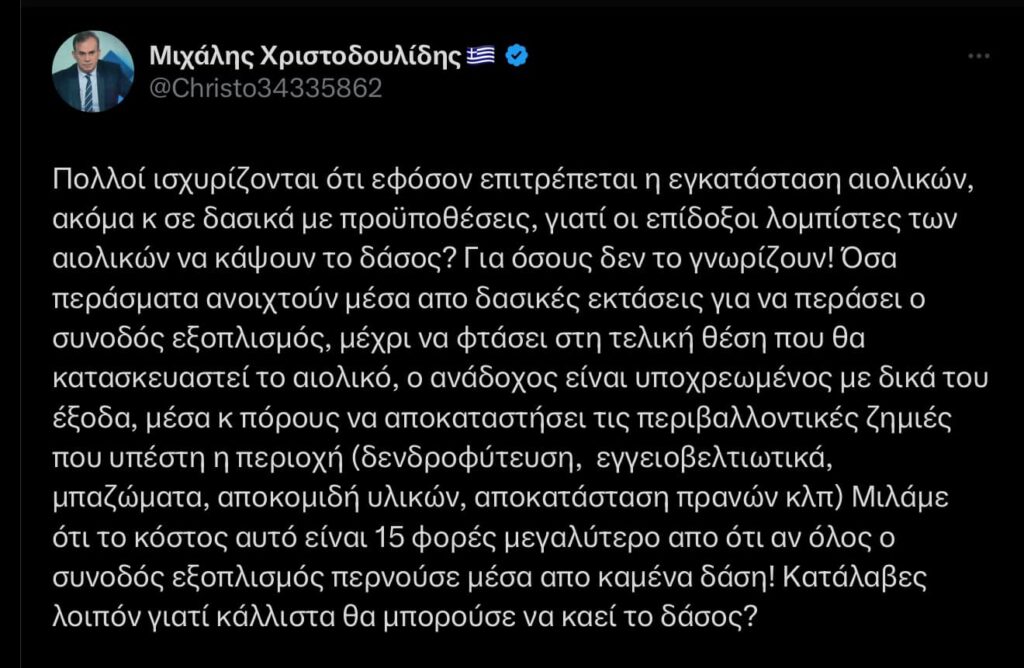The height and width of the screenshot is (668, 1024).
Task: Open the tweet's three-dot more options menu
Action: (978, 56)
